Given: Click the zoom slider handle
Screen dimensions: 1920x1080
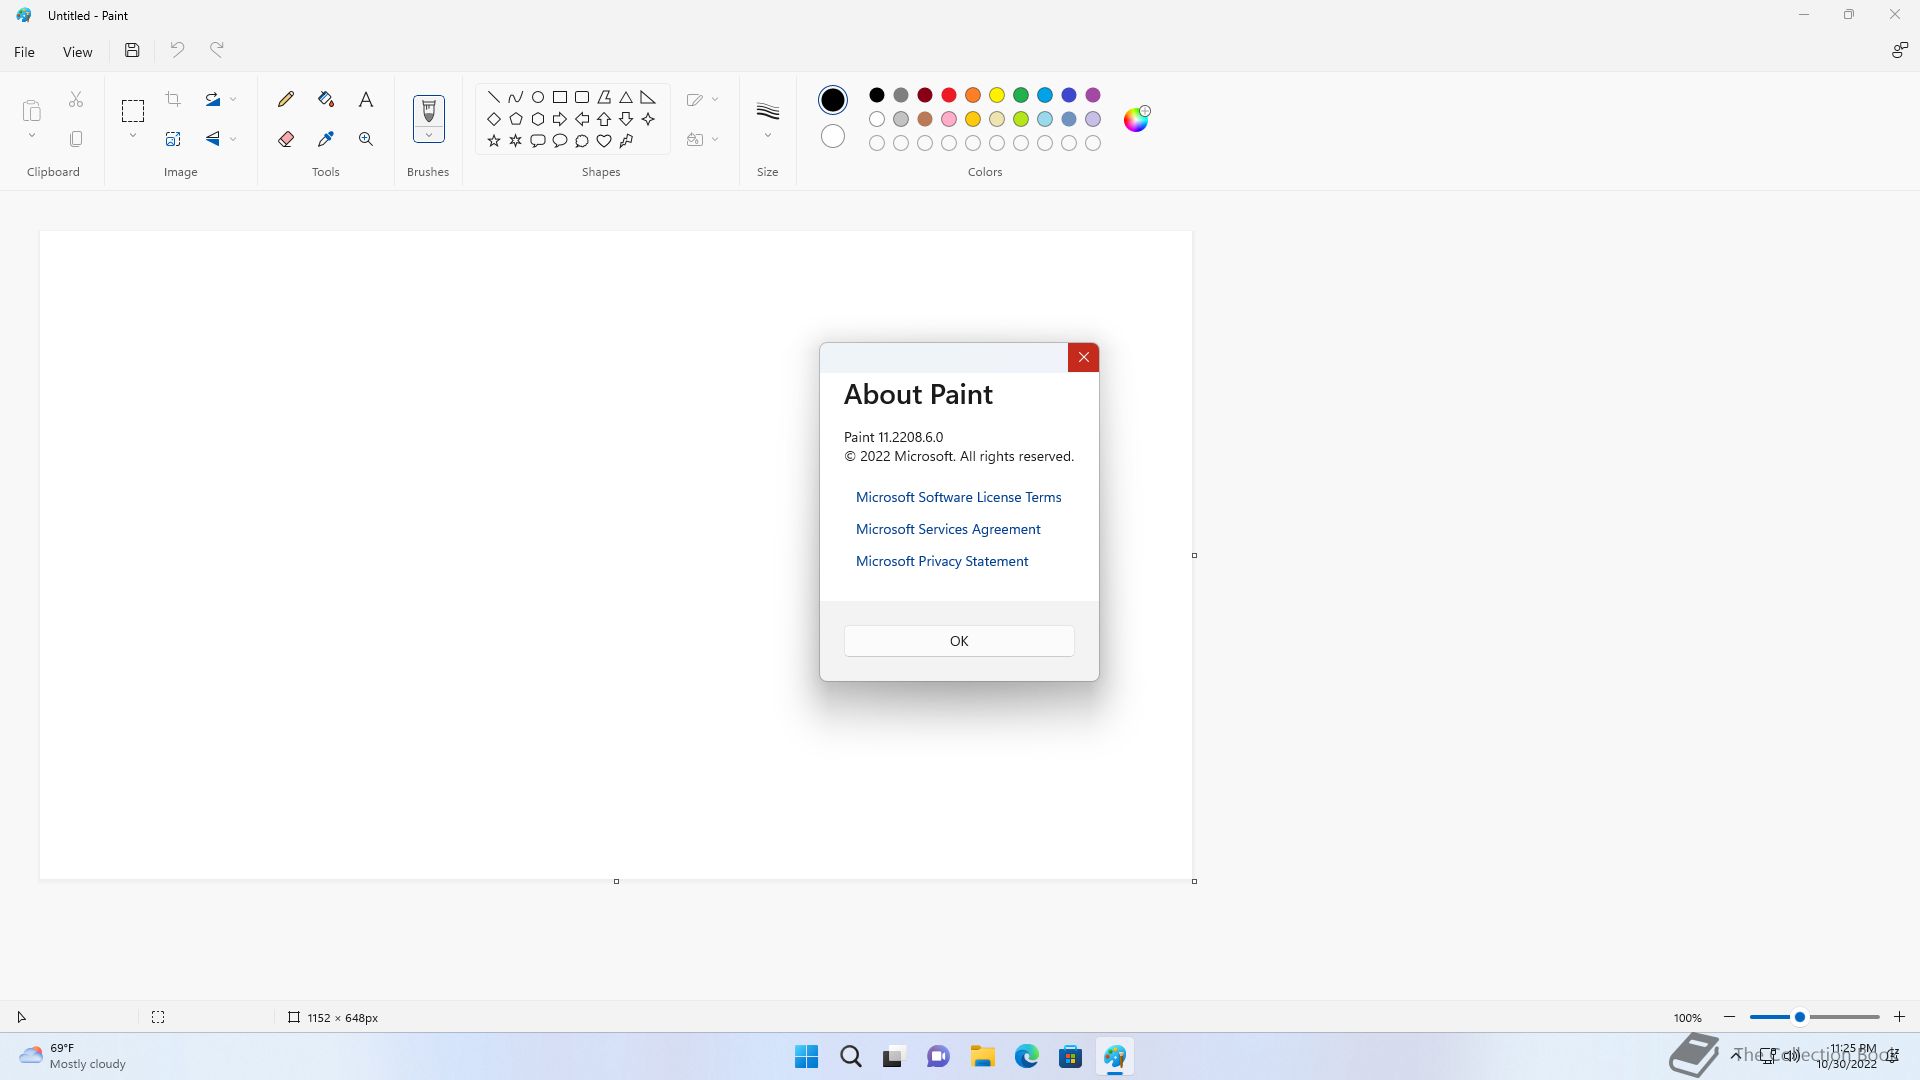Looking at the screenshot, I should coord(1799,1017).
